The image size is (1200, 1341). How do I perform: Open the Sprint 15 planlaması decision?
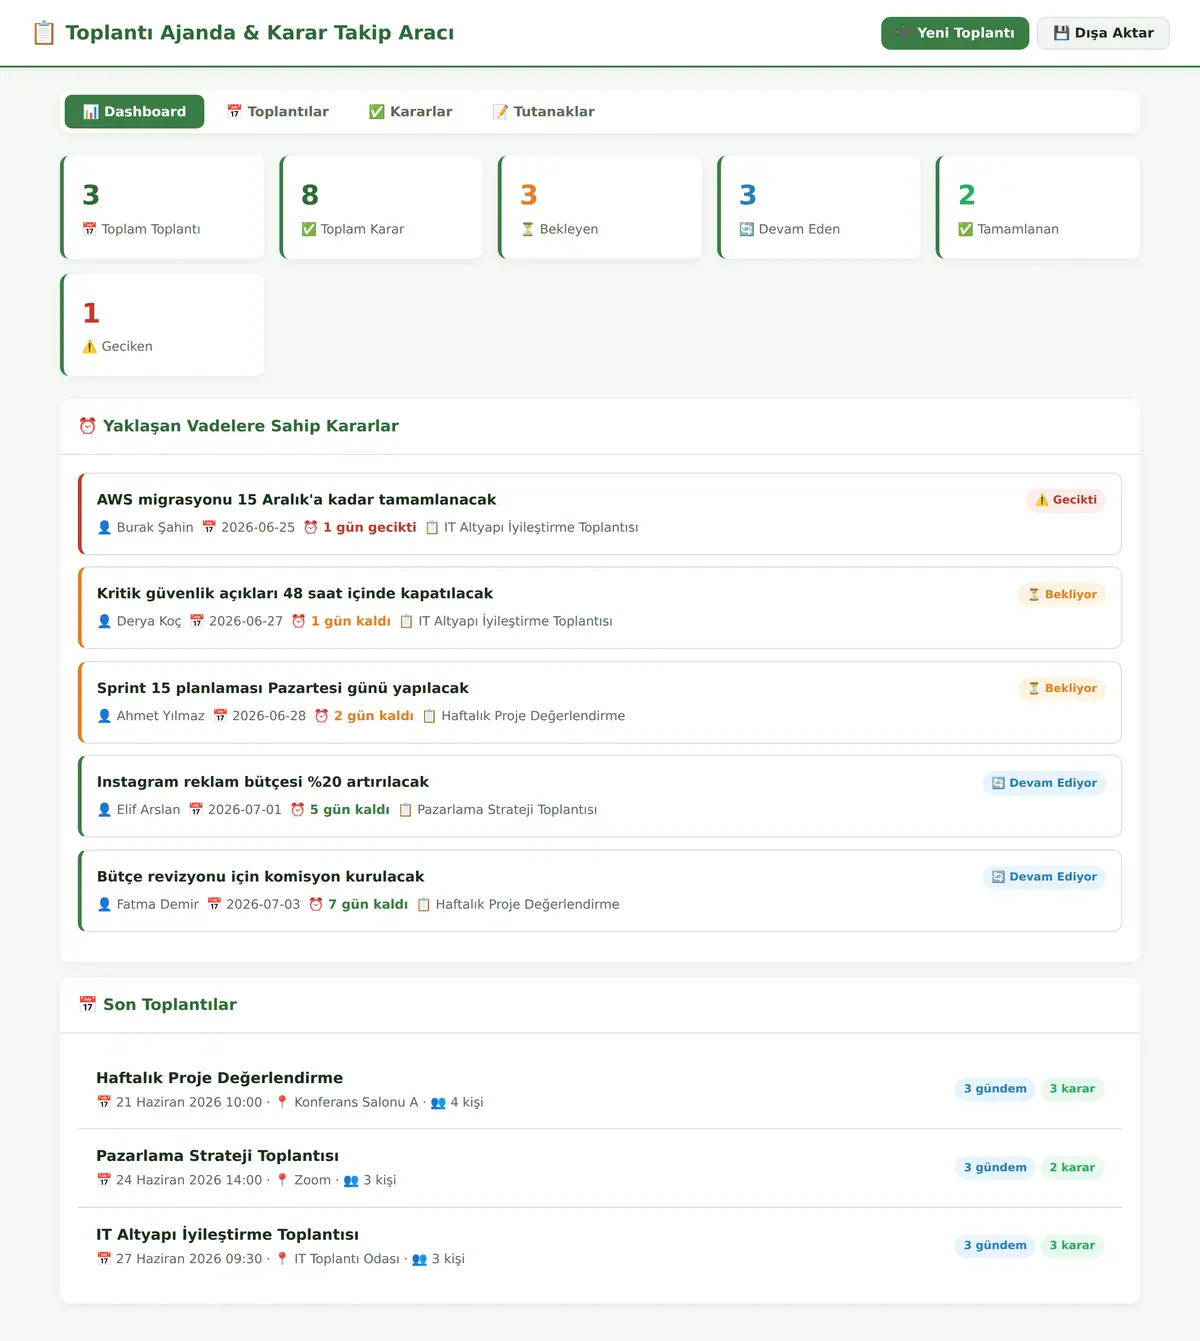600,702
